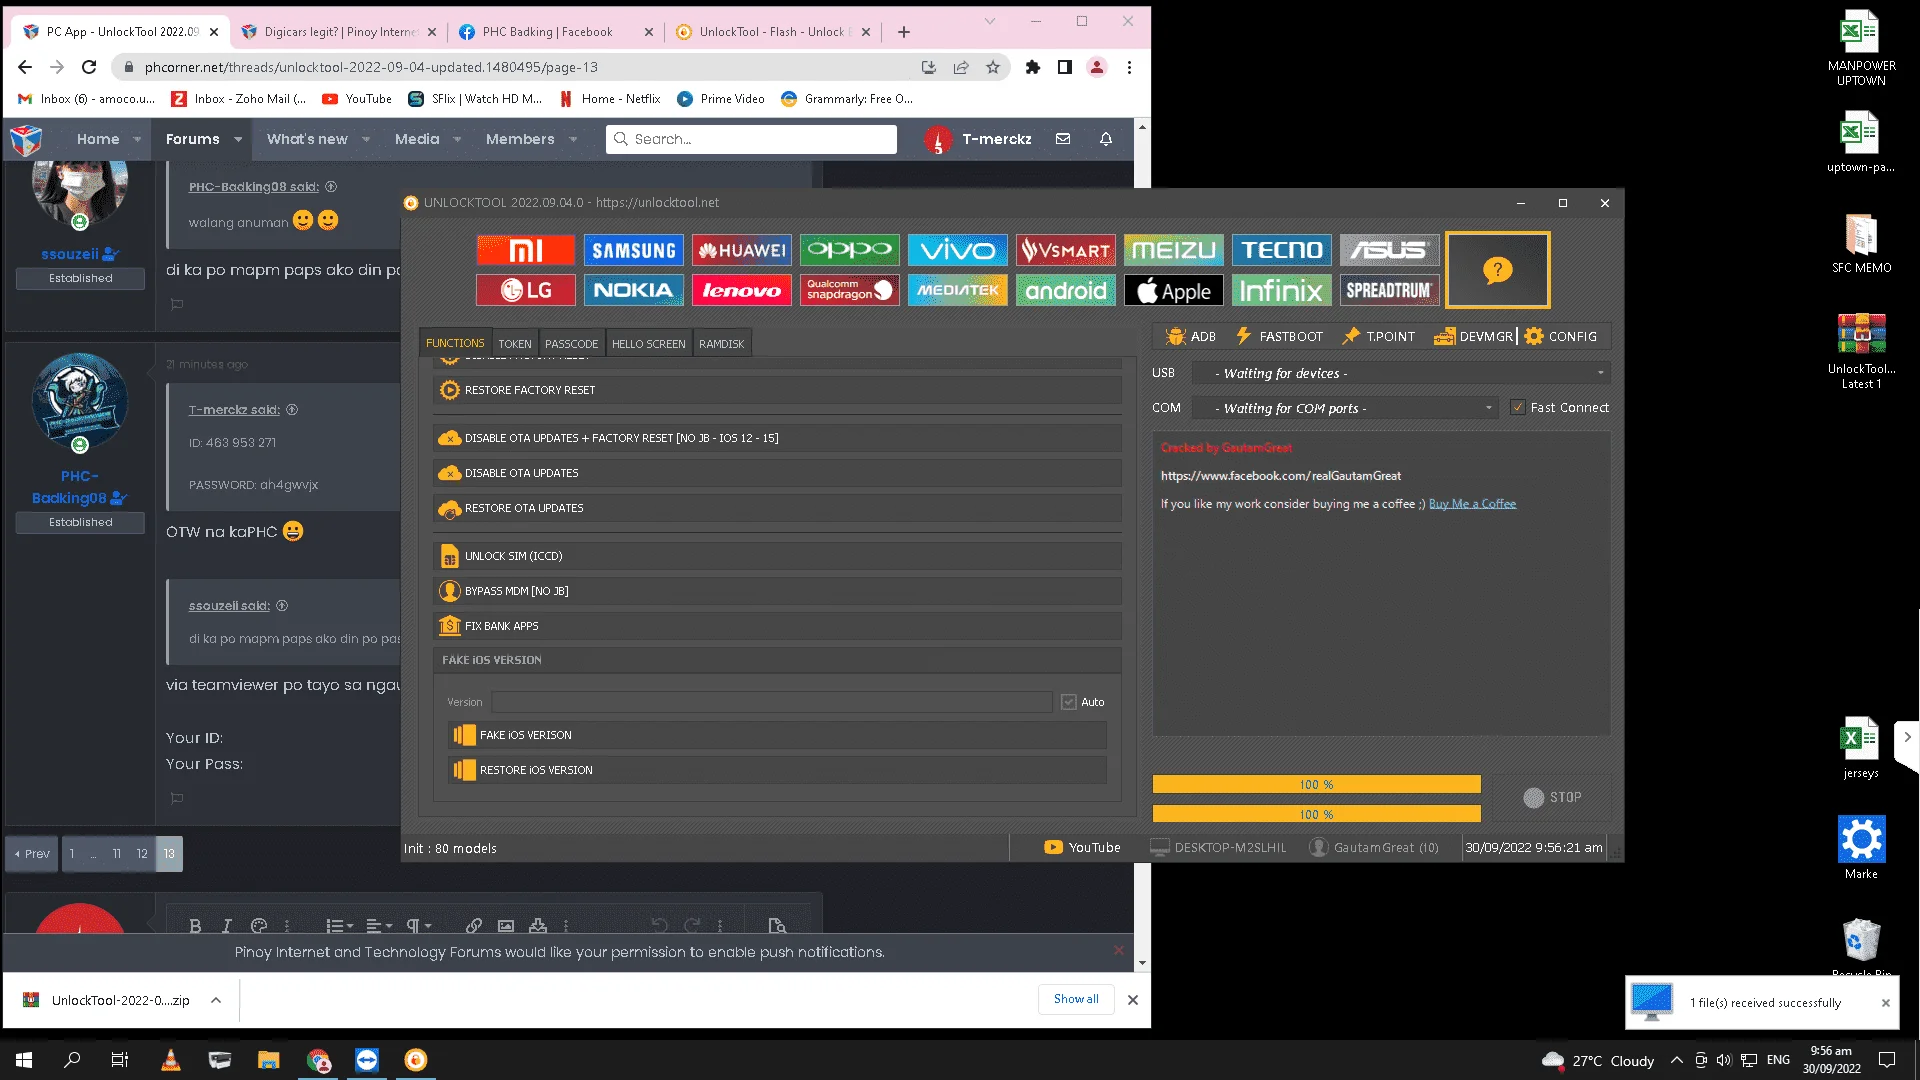Select the Lenovo brand tile
The image size is (1920, 1080).
click(x=742, y=290)
